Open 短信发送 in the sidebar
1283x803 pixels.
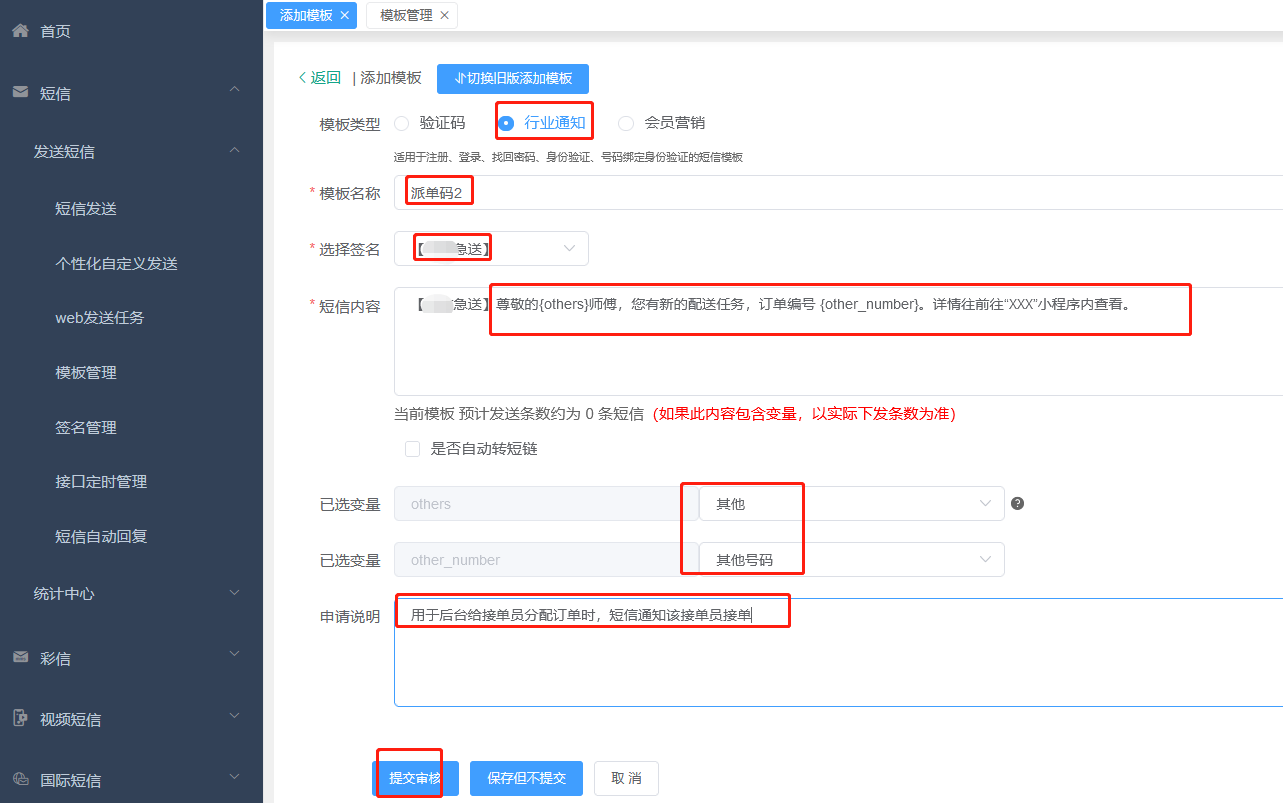86,209
